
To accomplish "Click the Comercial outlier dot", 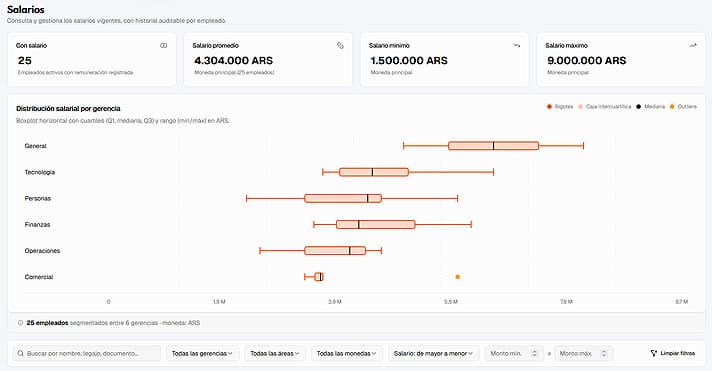I will 458,277.
